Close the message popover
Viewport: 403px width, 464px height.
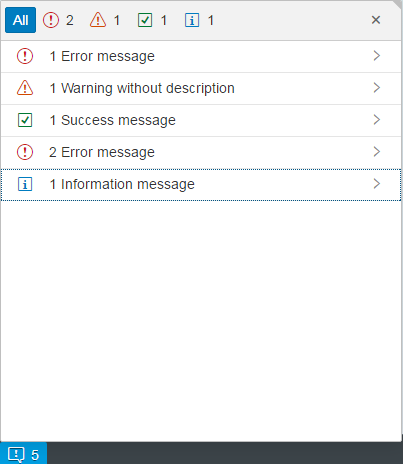[x=376, y=20]
